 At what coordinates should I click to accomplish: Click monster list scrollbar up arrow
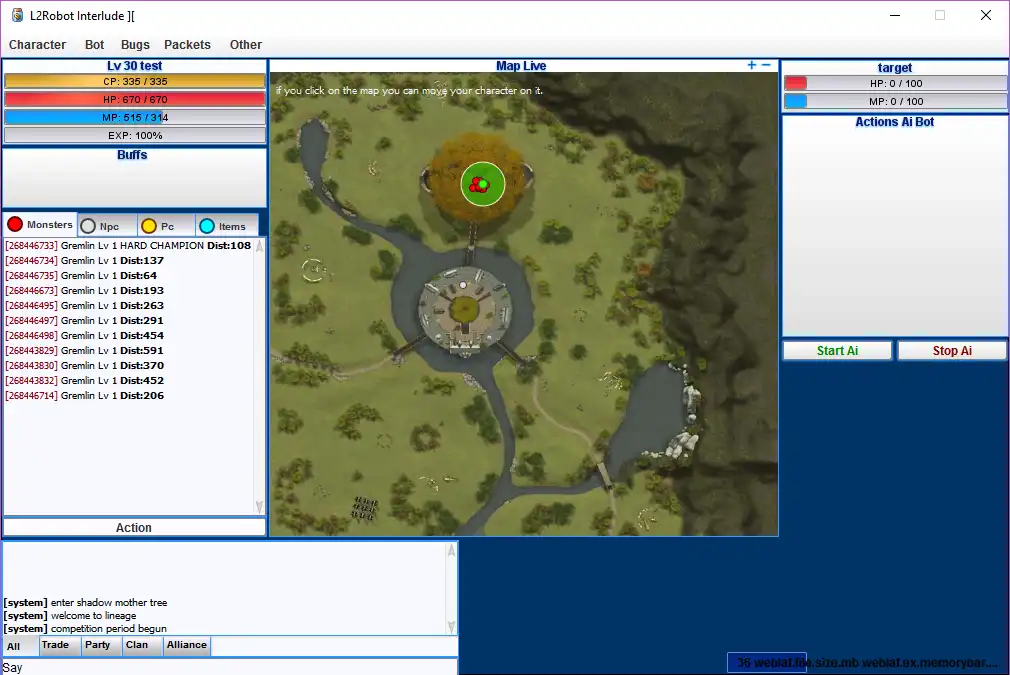click(260, 246)
